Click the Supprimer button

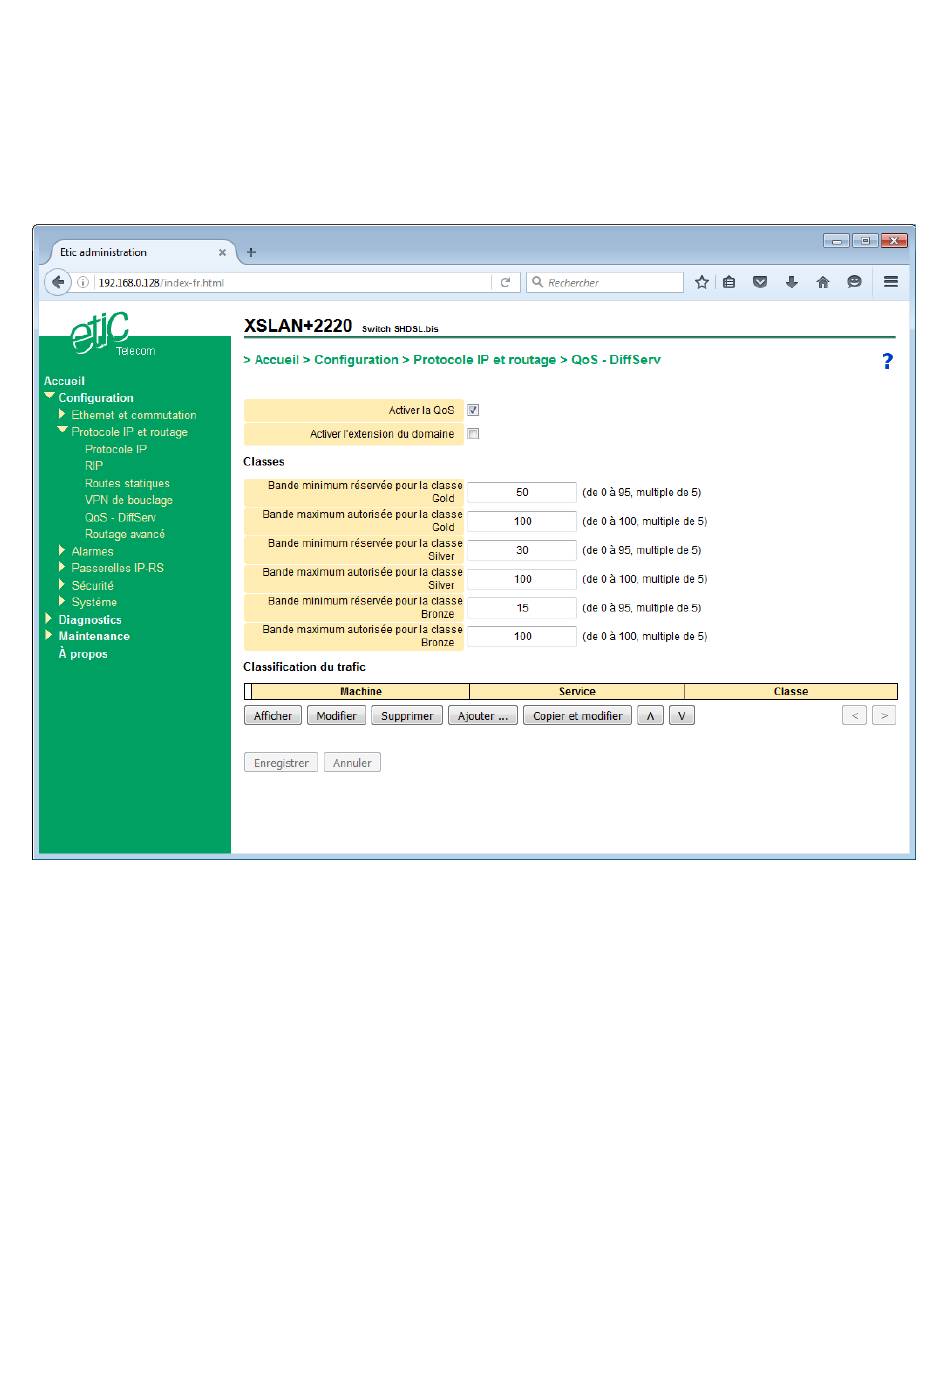point(407,716)
